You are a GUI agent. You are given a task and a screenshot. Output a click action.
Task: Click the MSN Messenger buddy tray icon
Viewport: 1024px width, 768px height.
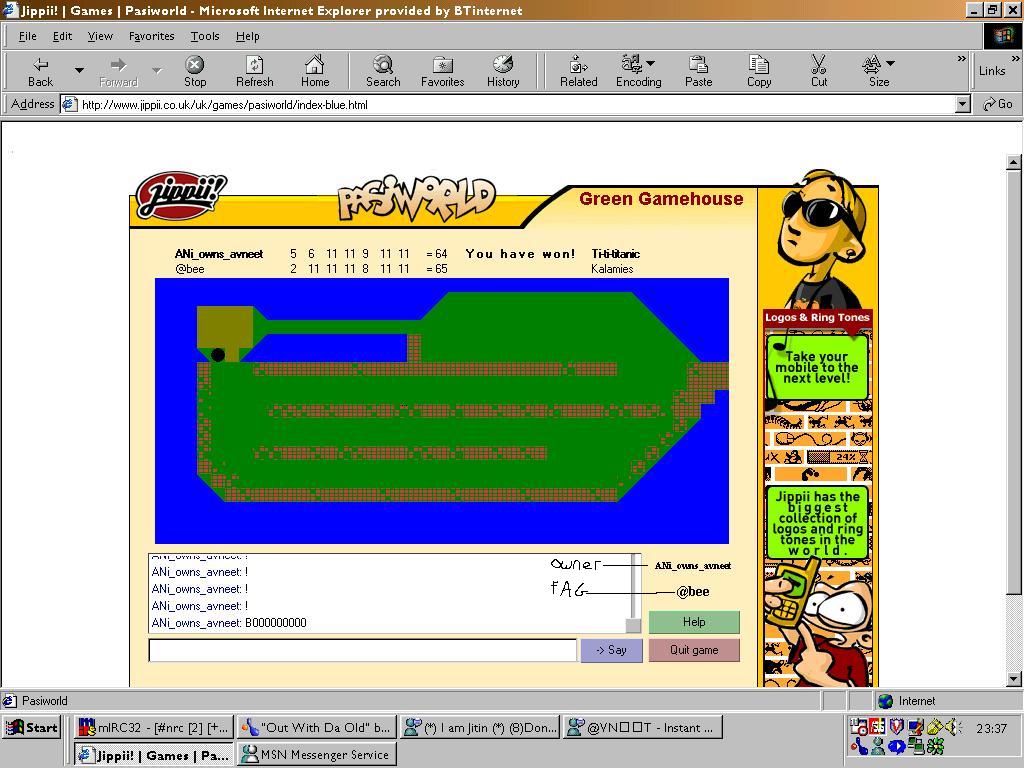coord(878,746)
